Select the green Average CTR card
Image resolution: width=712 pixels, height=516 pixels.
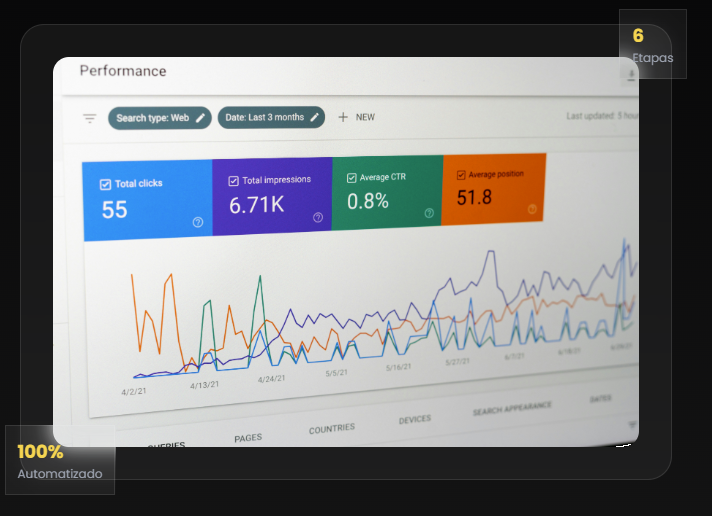click(387, 193)
